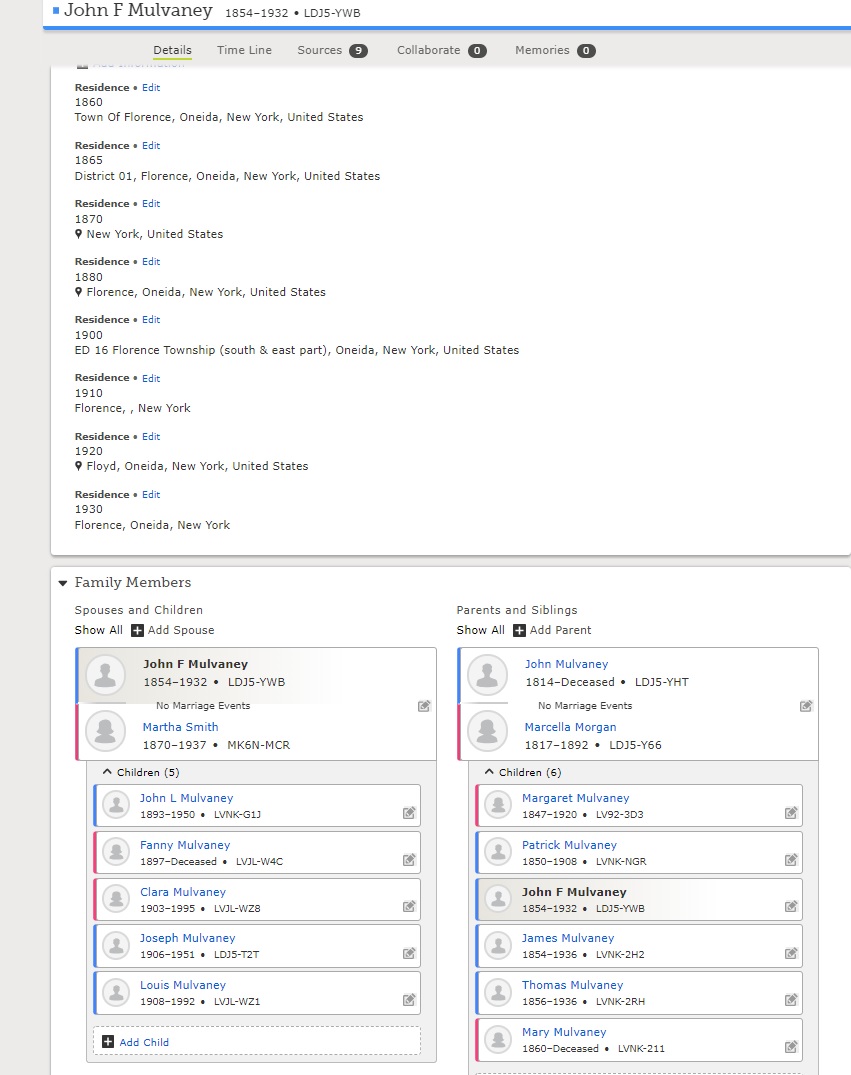Click Marcella Morgan's portrait silhouette

(488, 732)
